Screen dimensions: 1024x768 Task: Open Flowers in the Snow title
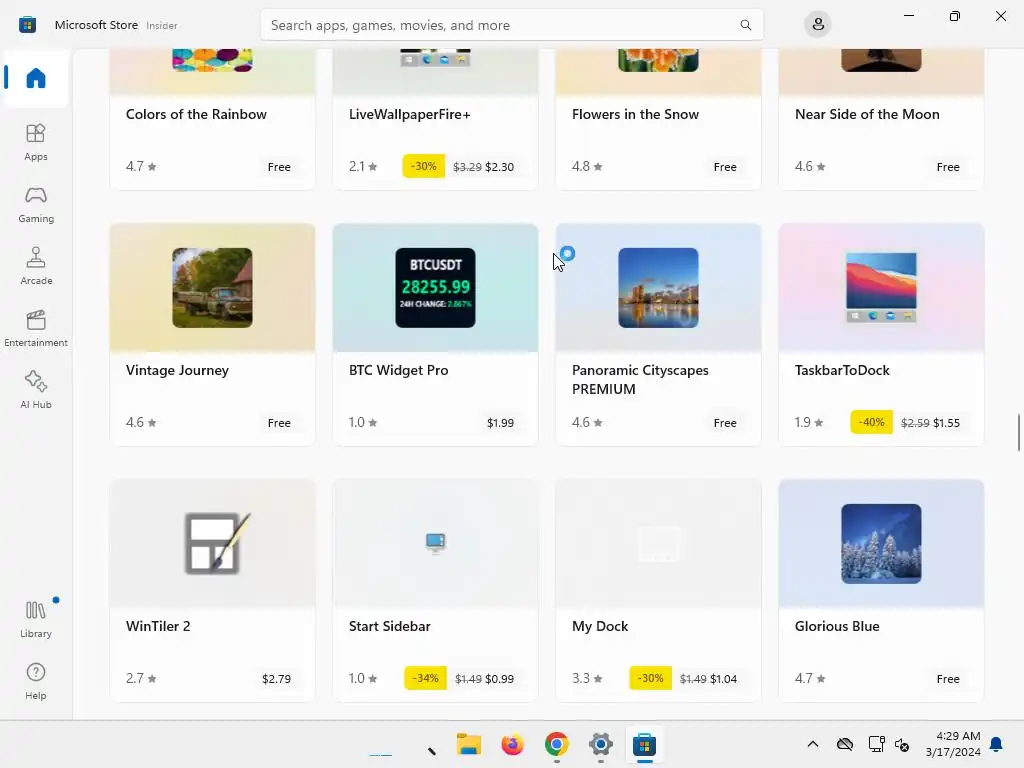tap(635, 114)
